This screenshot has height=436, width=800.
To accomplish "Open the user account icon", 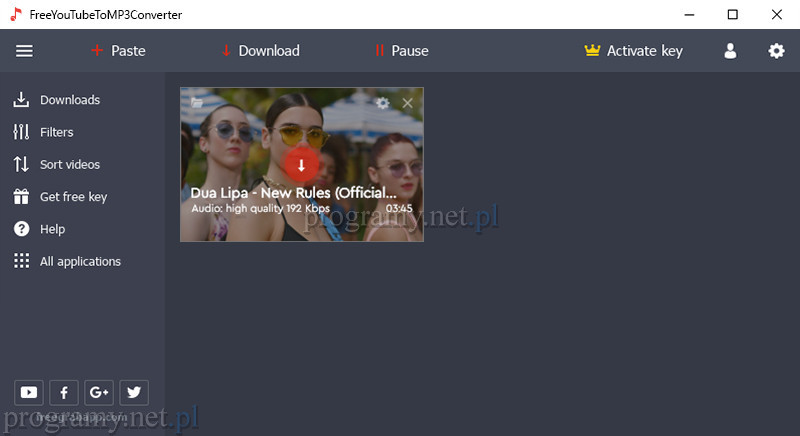I will [x=730, y=51].
